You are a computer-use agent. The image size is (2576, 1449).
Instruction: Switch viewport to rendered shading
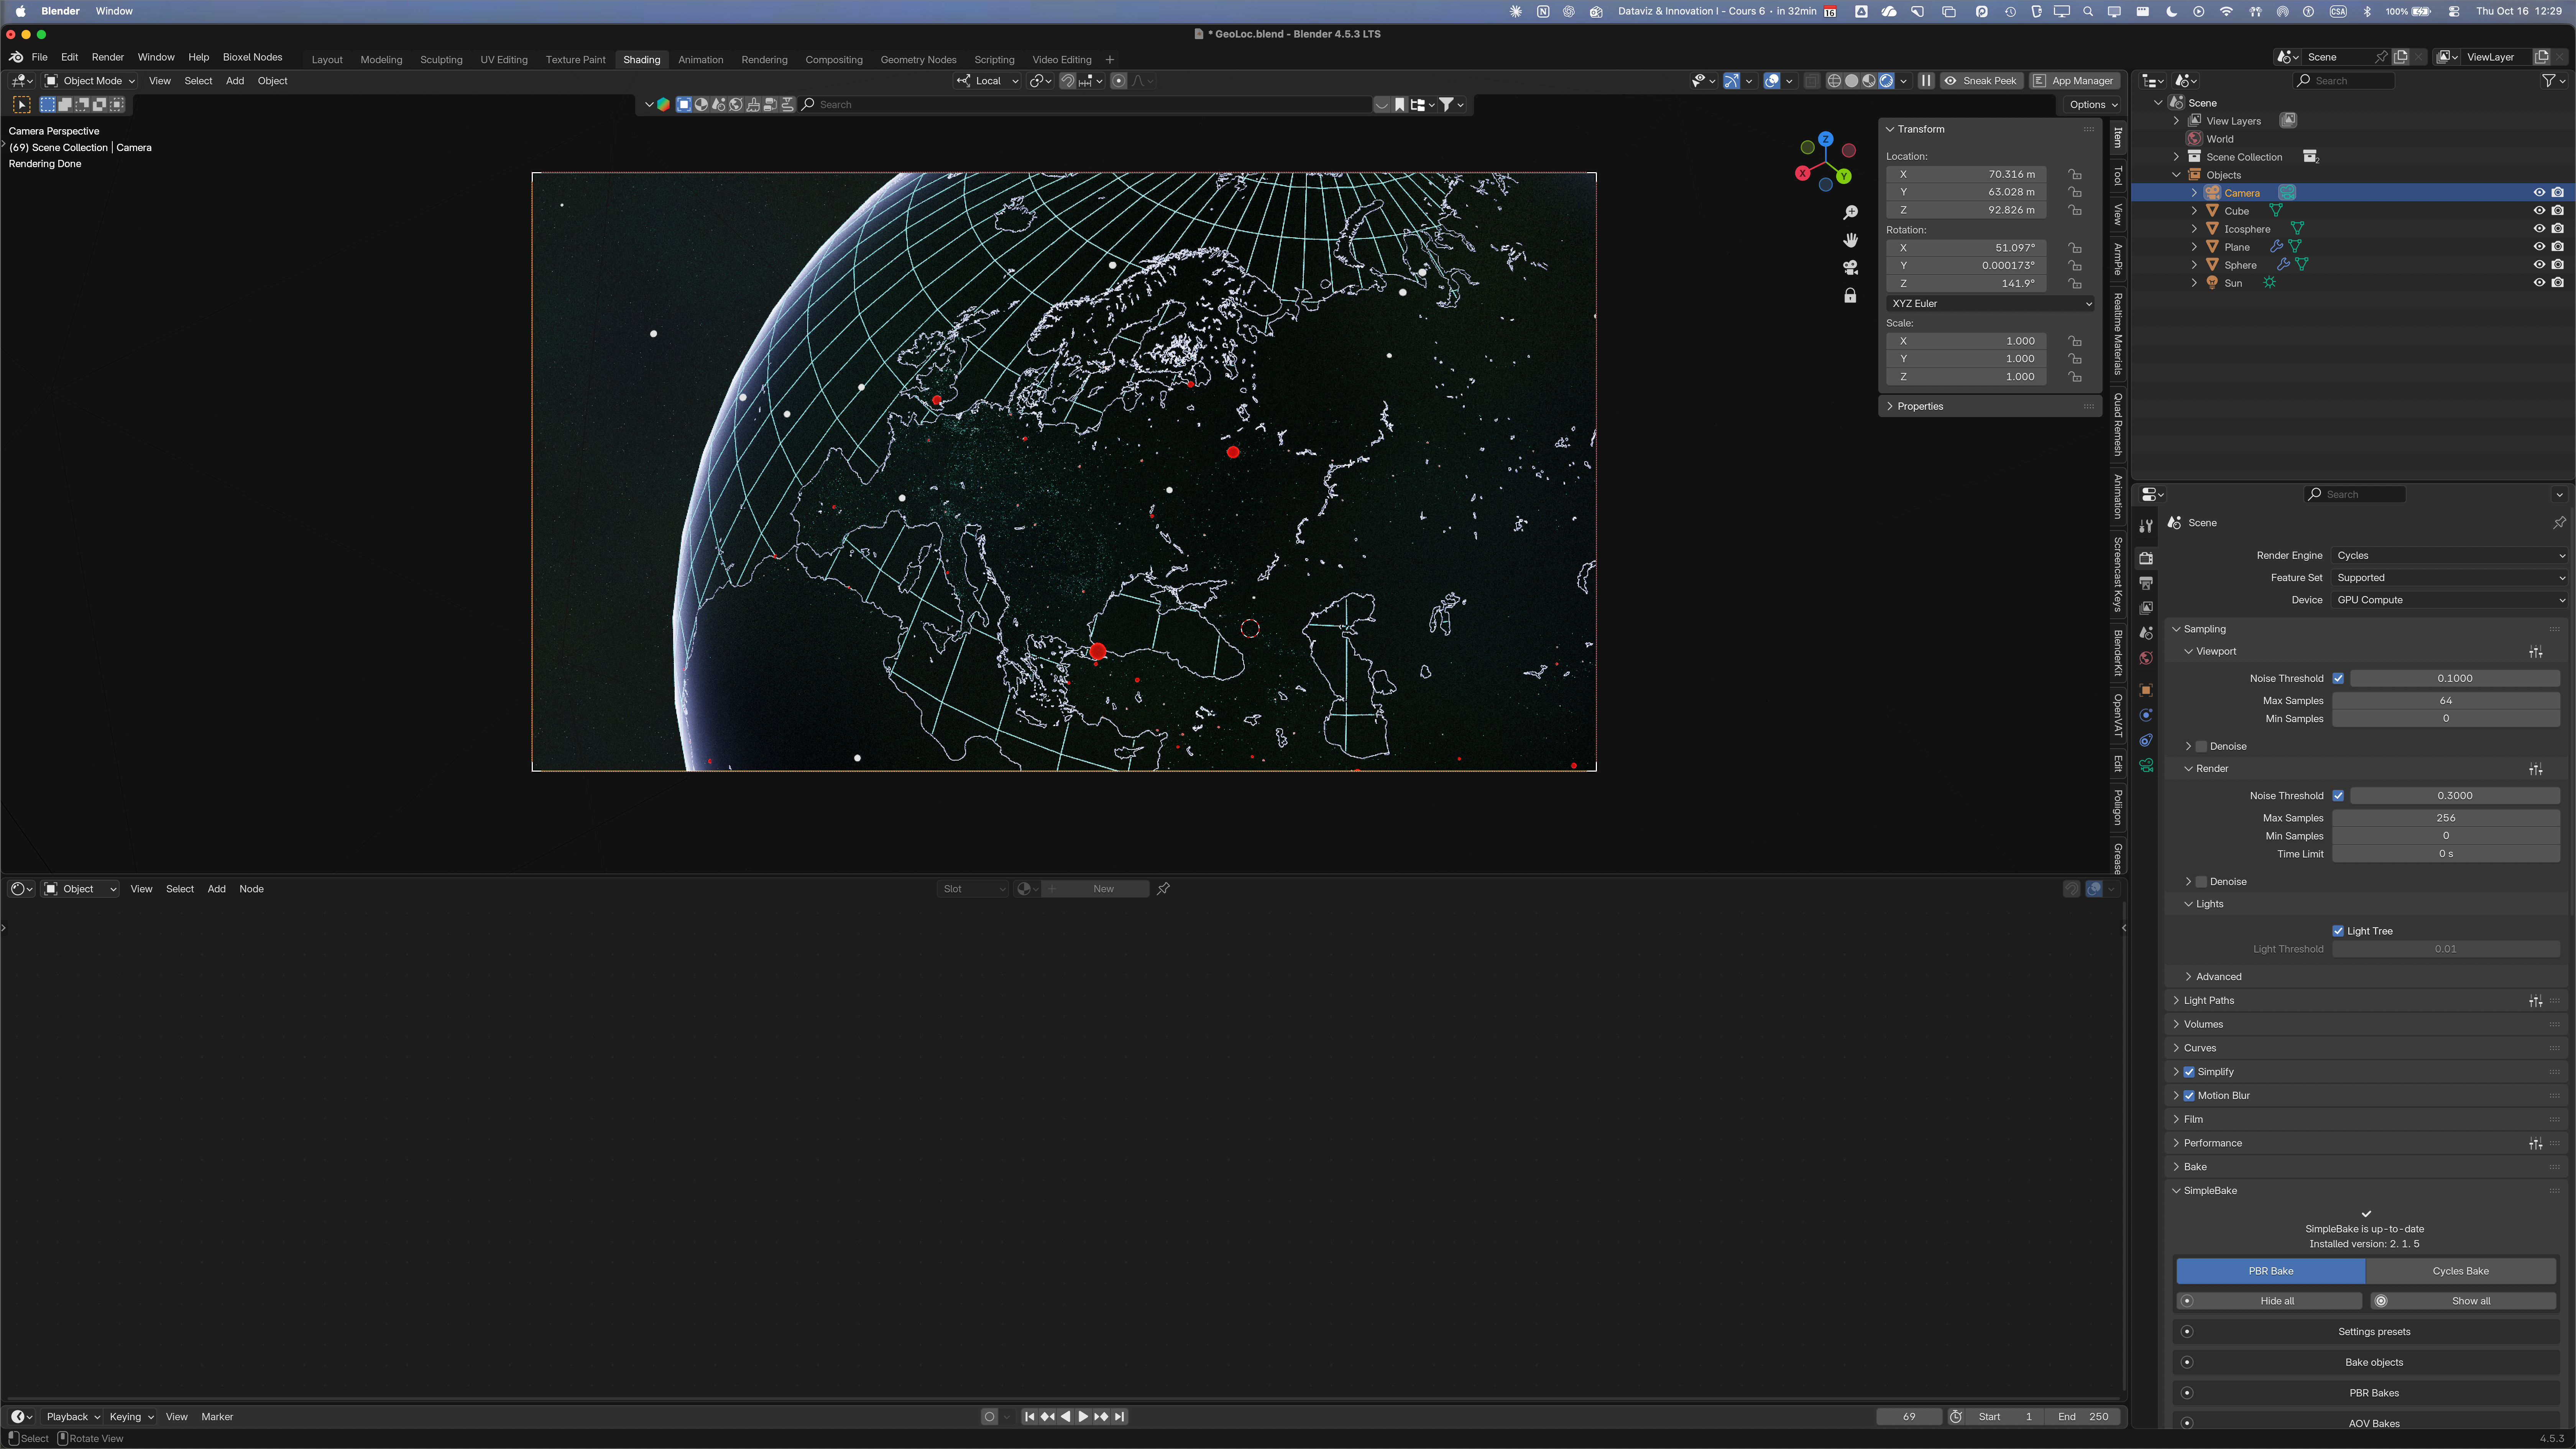coord(1886,81)
